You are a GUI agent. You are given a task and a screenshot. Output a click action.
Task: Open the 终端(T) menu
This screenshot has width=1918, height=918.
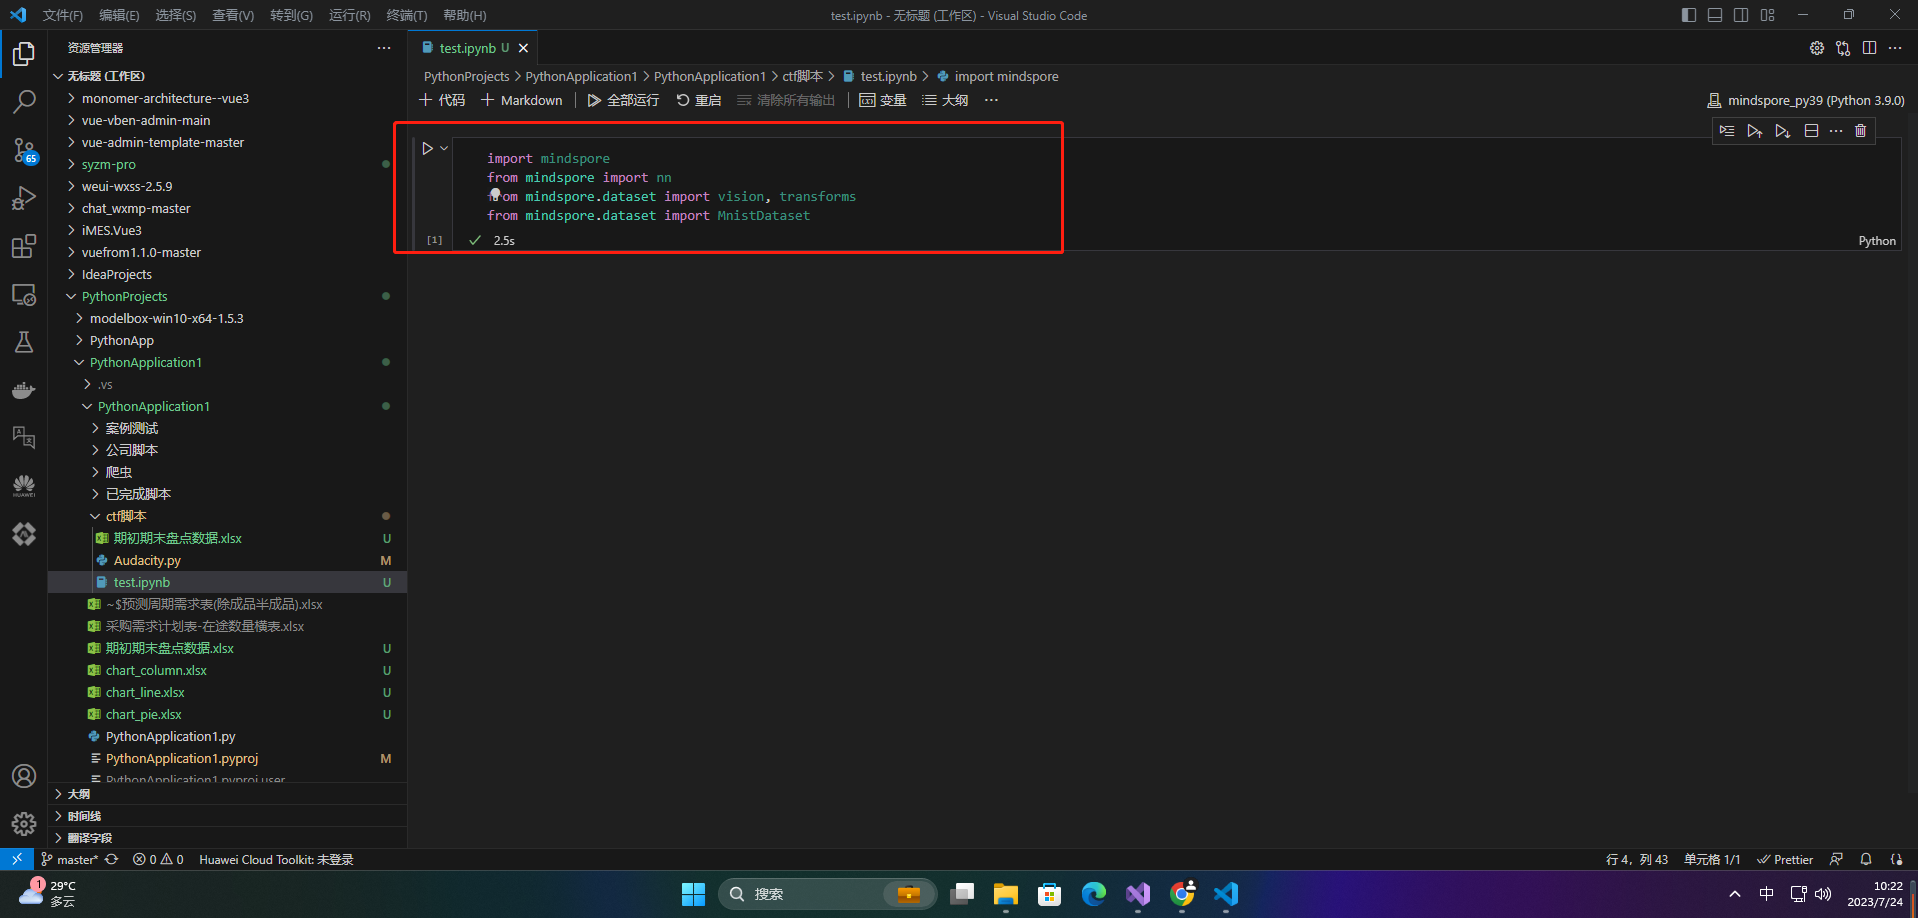coord(406,15)
